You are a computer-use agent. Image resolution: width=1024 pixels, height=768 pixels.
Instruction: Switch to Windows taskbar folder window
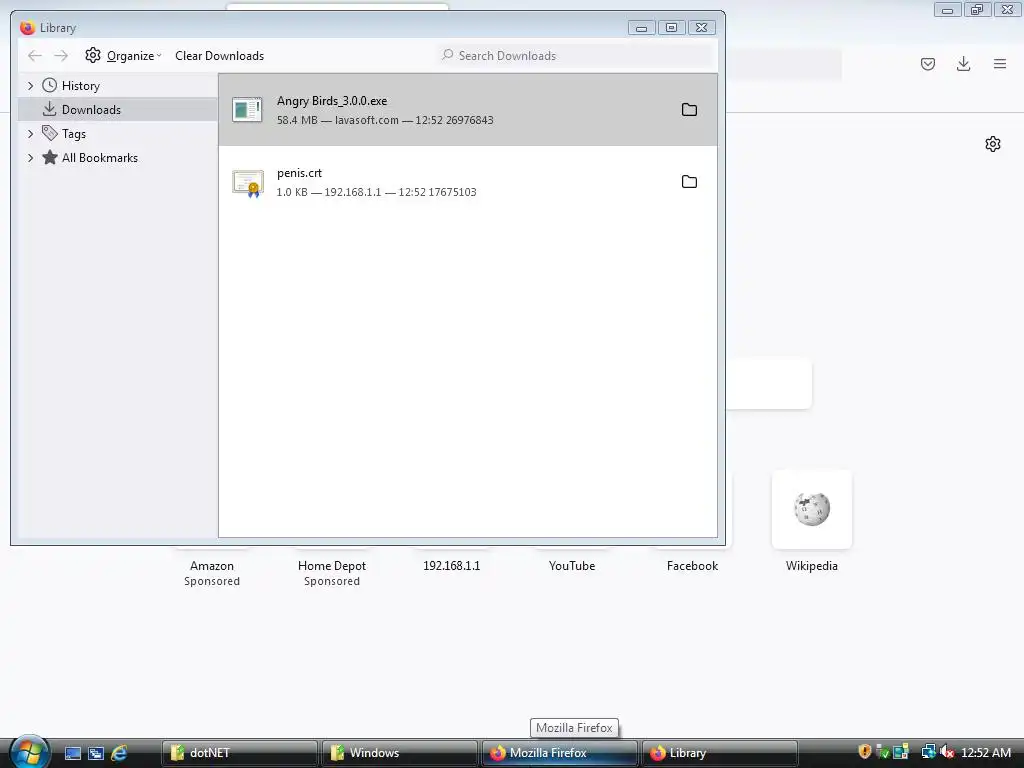399,753
